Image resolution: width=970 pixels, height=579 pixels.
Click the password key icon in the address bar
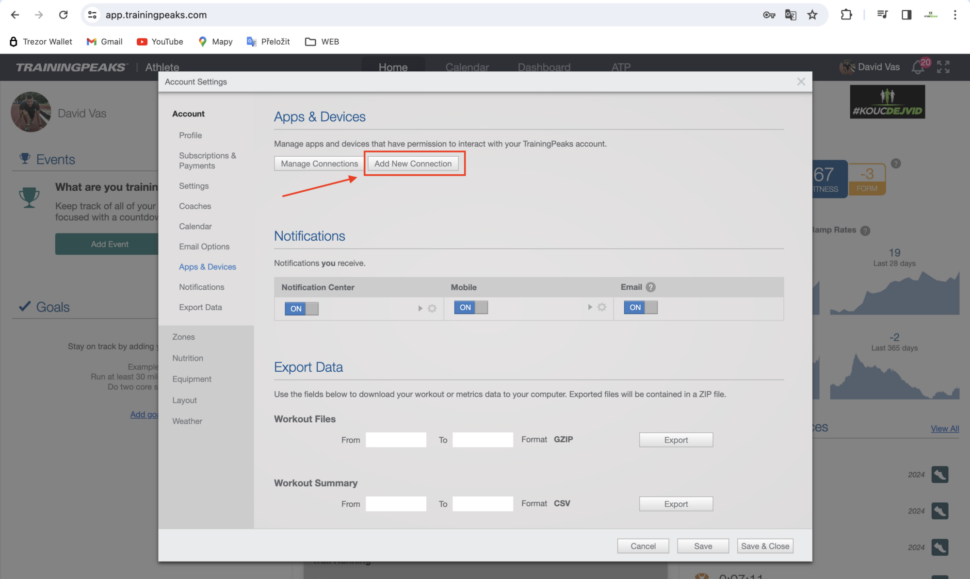[768, 15]
